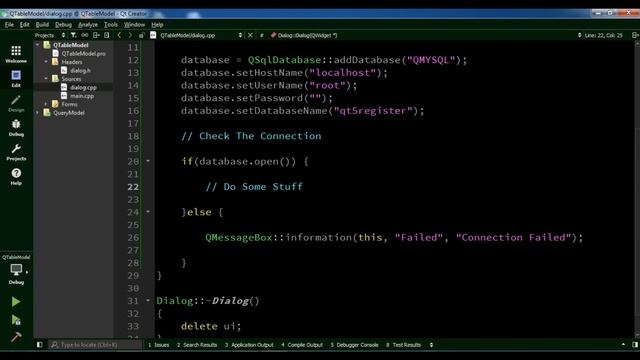Select dialog.h in project tree
Image resolution: width=640 pixels, height=360 pixels.
coord(80,71)
